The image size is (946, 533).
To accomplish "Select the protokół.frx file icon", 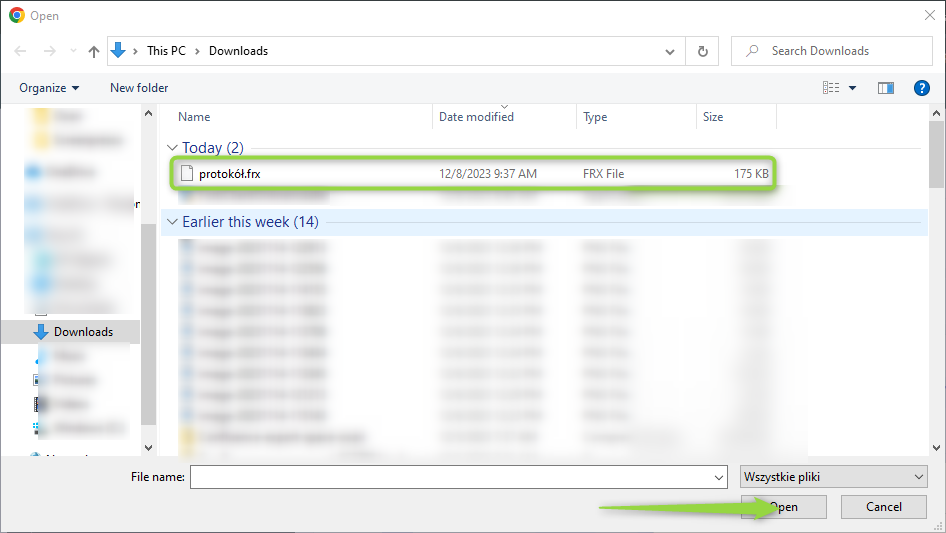I will 186,174.
